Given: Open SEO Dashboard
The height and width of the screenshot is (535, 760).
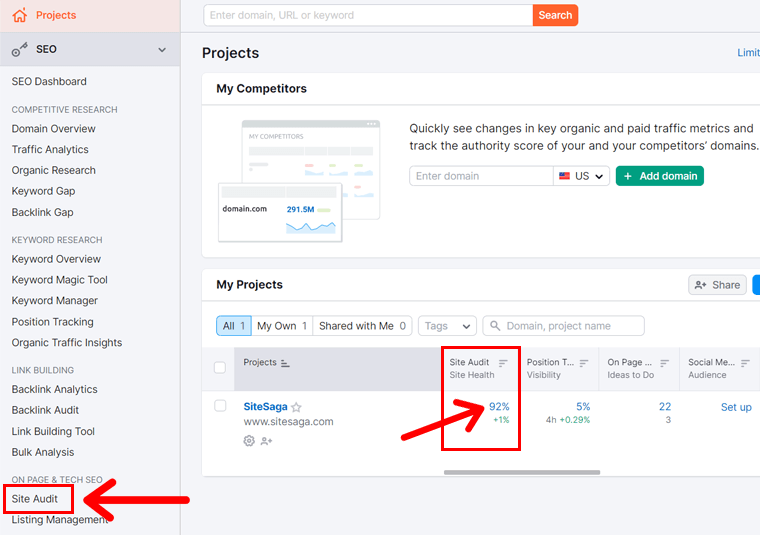Looking at the screenshot, I should point(49,81).
